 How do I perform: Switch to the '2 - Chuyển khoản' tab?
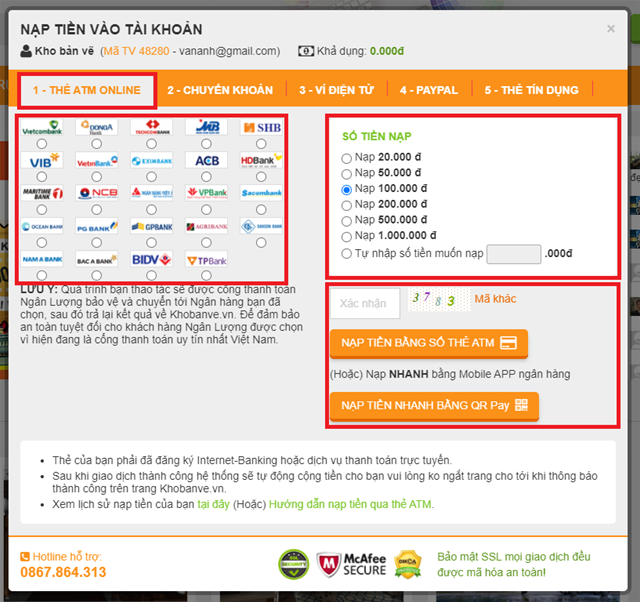[220, 90]
